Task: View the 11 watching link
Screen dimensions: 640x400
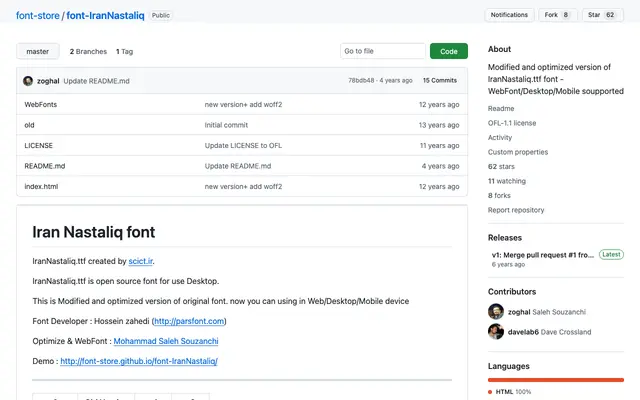Action: tap(507, 181)
